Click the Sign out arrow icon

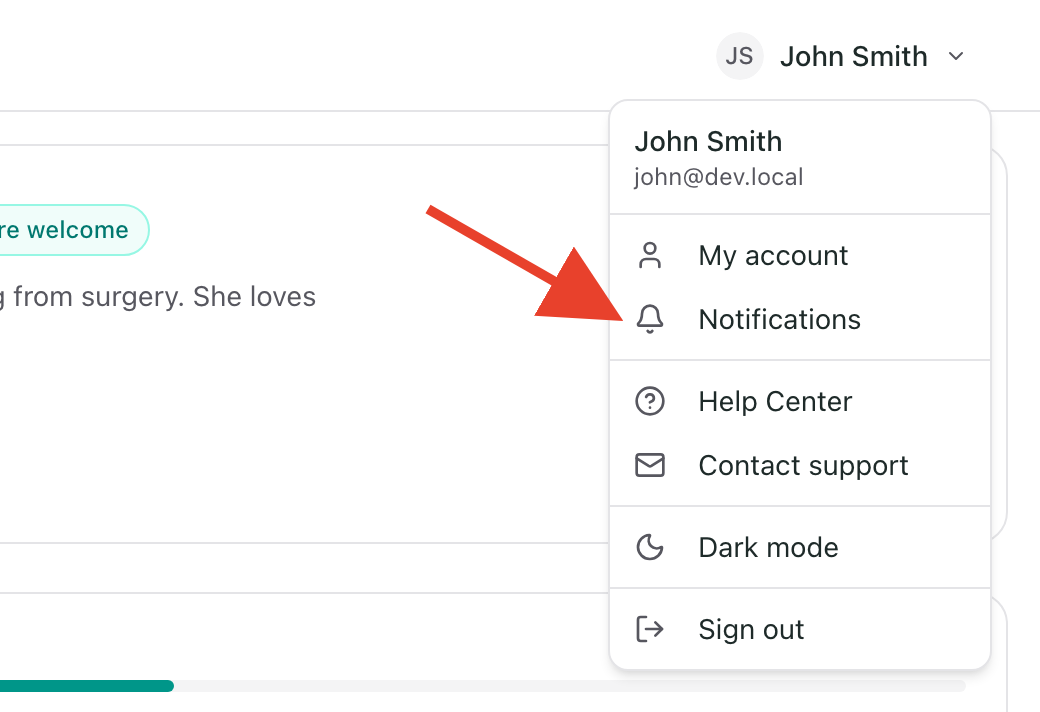pos(650,629)
